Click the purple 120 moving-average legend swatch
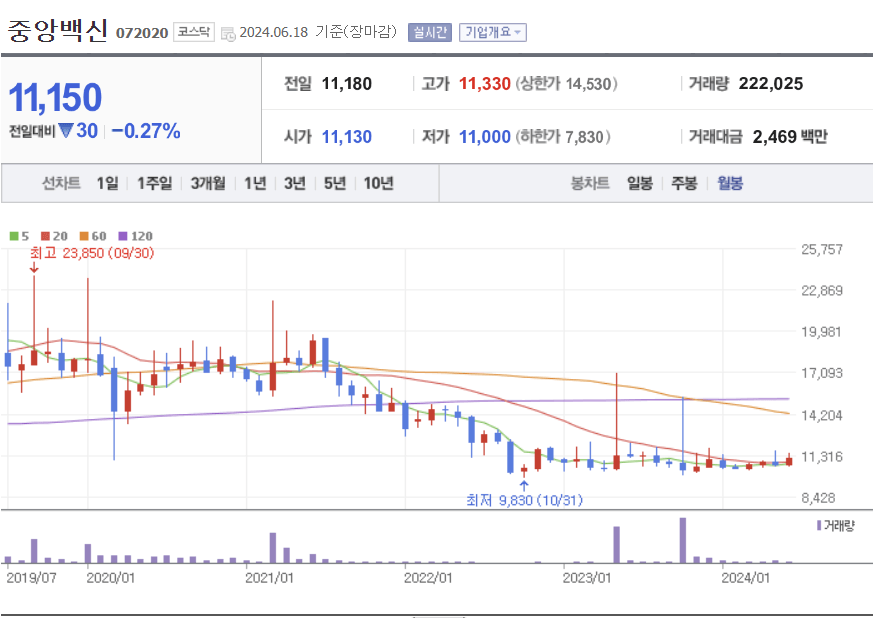The image size is (873, 618). coord(123,236)
